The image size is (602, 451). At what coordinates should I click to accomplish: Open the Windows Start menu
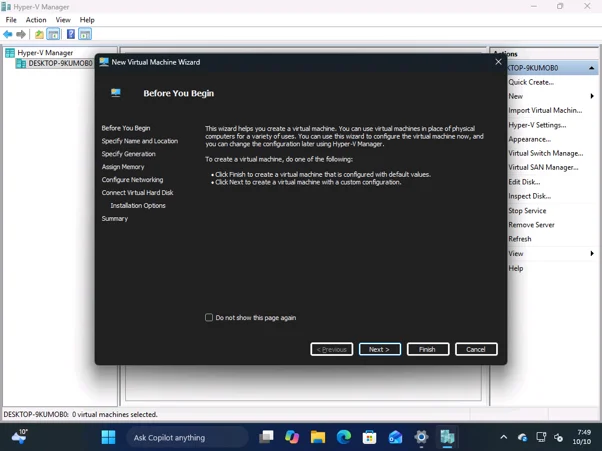click(108, 437)
